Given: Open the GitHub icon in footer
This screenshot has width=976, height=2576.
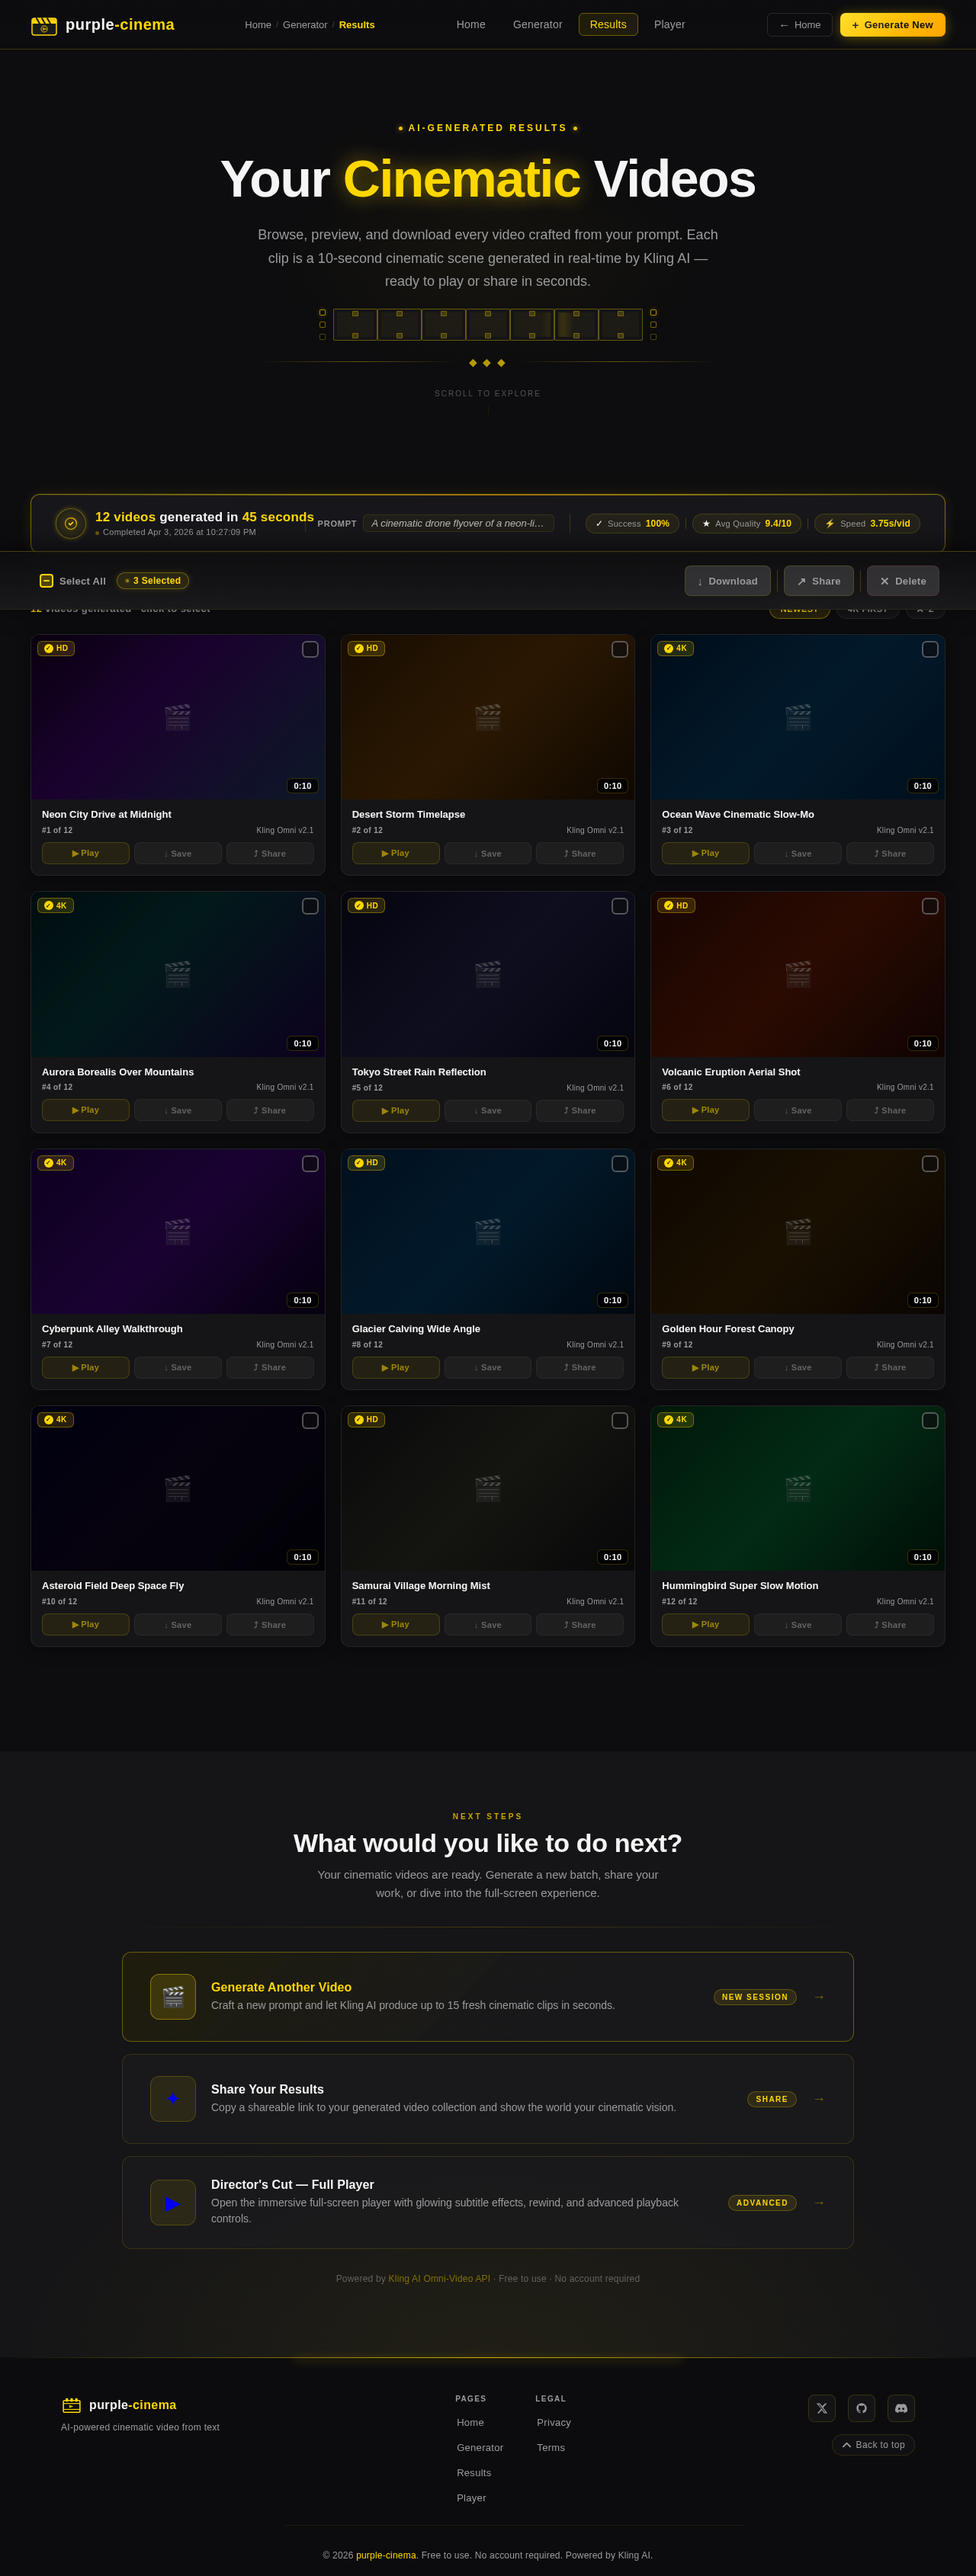Looking at the screenshot, I should (x=862, y=2408).
